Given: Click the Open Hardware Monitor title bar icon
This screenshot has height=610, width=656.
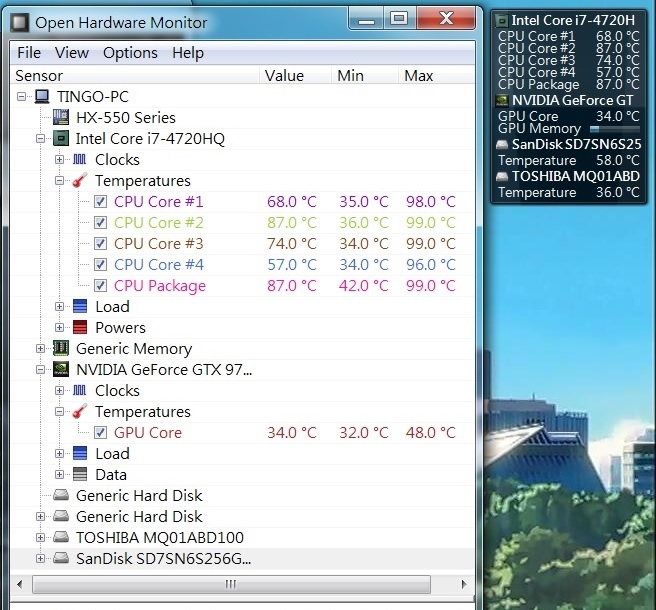Looking at the screenshot, I should [x=19, y=22].
